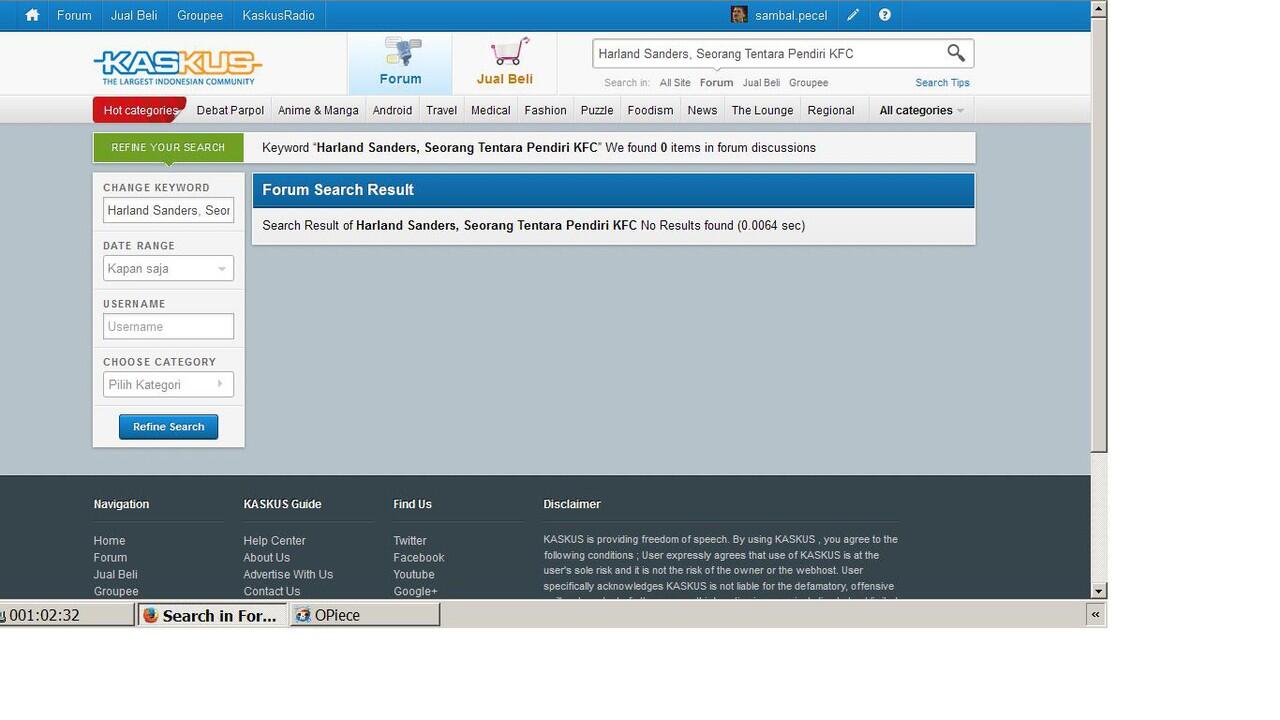Open the Foodism category
Viewport: 1280px width, 720px height.
point(650,110)
